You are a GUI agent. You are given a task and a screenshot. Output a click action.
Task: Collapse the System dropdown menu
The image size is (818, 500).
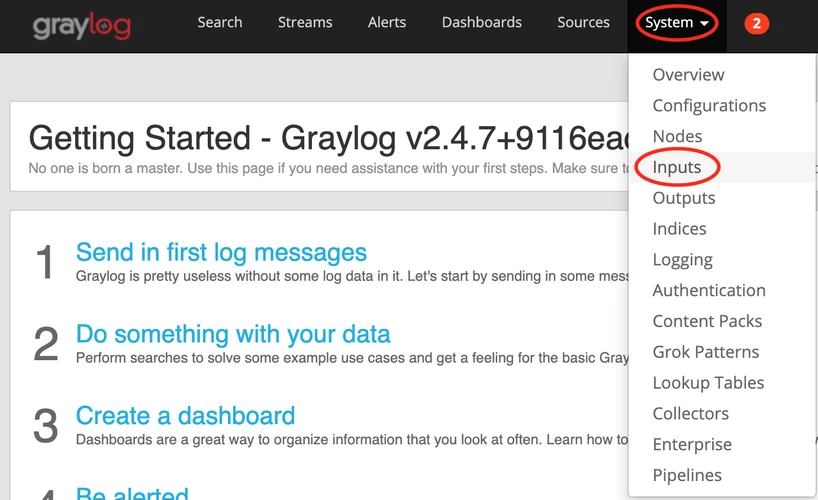tap(677, 23)
